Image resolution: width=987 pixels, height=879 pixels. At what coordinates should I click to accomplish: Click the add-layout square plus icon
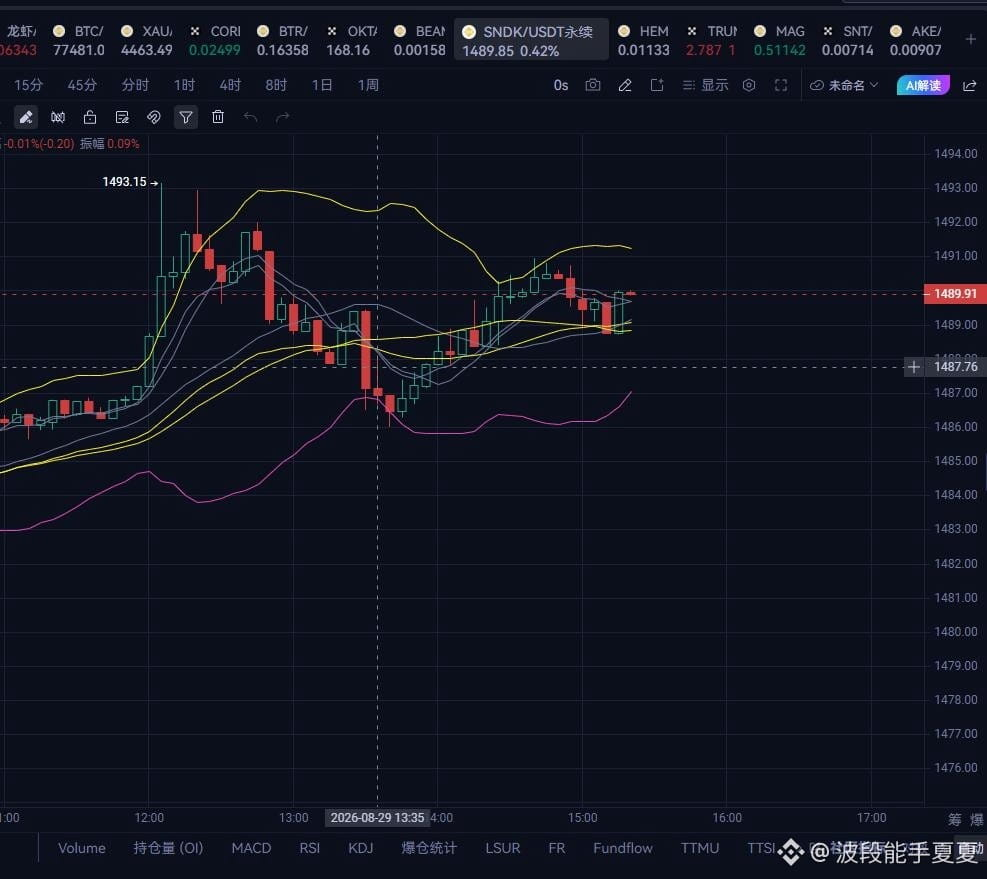click(x=657, y=85)
